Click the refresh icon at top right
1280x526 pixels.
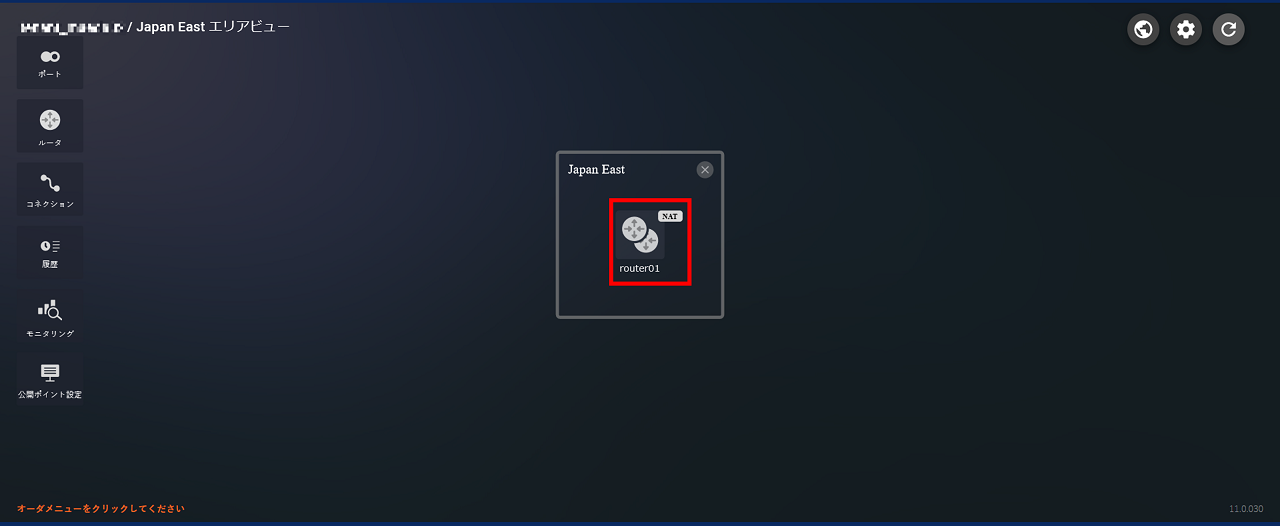[1229, 29]
